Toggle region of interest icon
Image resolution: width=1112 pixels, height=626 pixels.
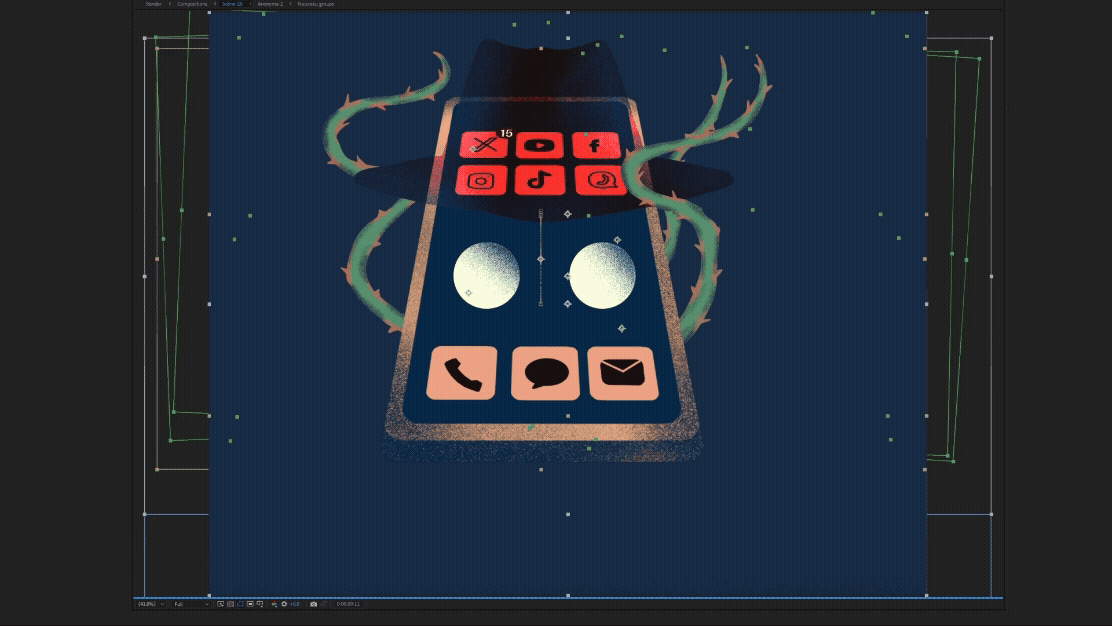click(x=250, y=604)
